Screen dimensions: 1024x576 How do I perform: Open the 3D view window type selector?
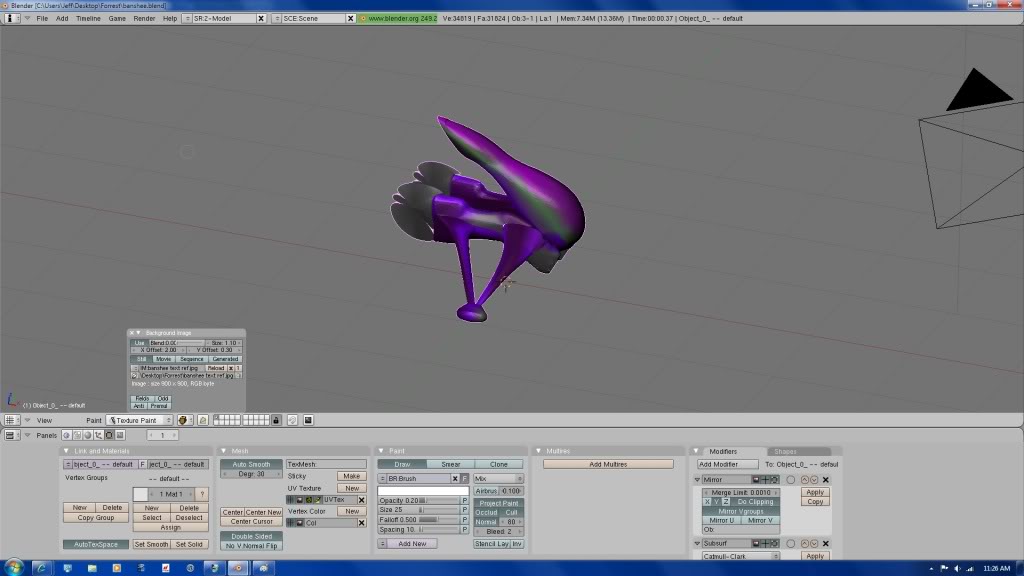click(x=10, y=420)
